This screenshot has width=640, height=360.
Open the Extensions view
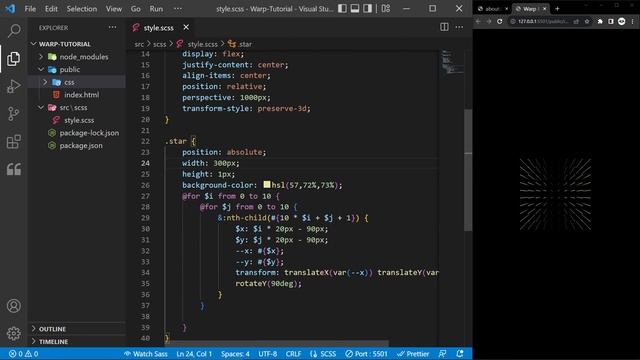(13, 142)
